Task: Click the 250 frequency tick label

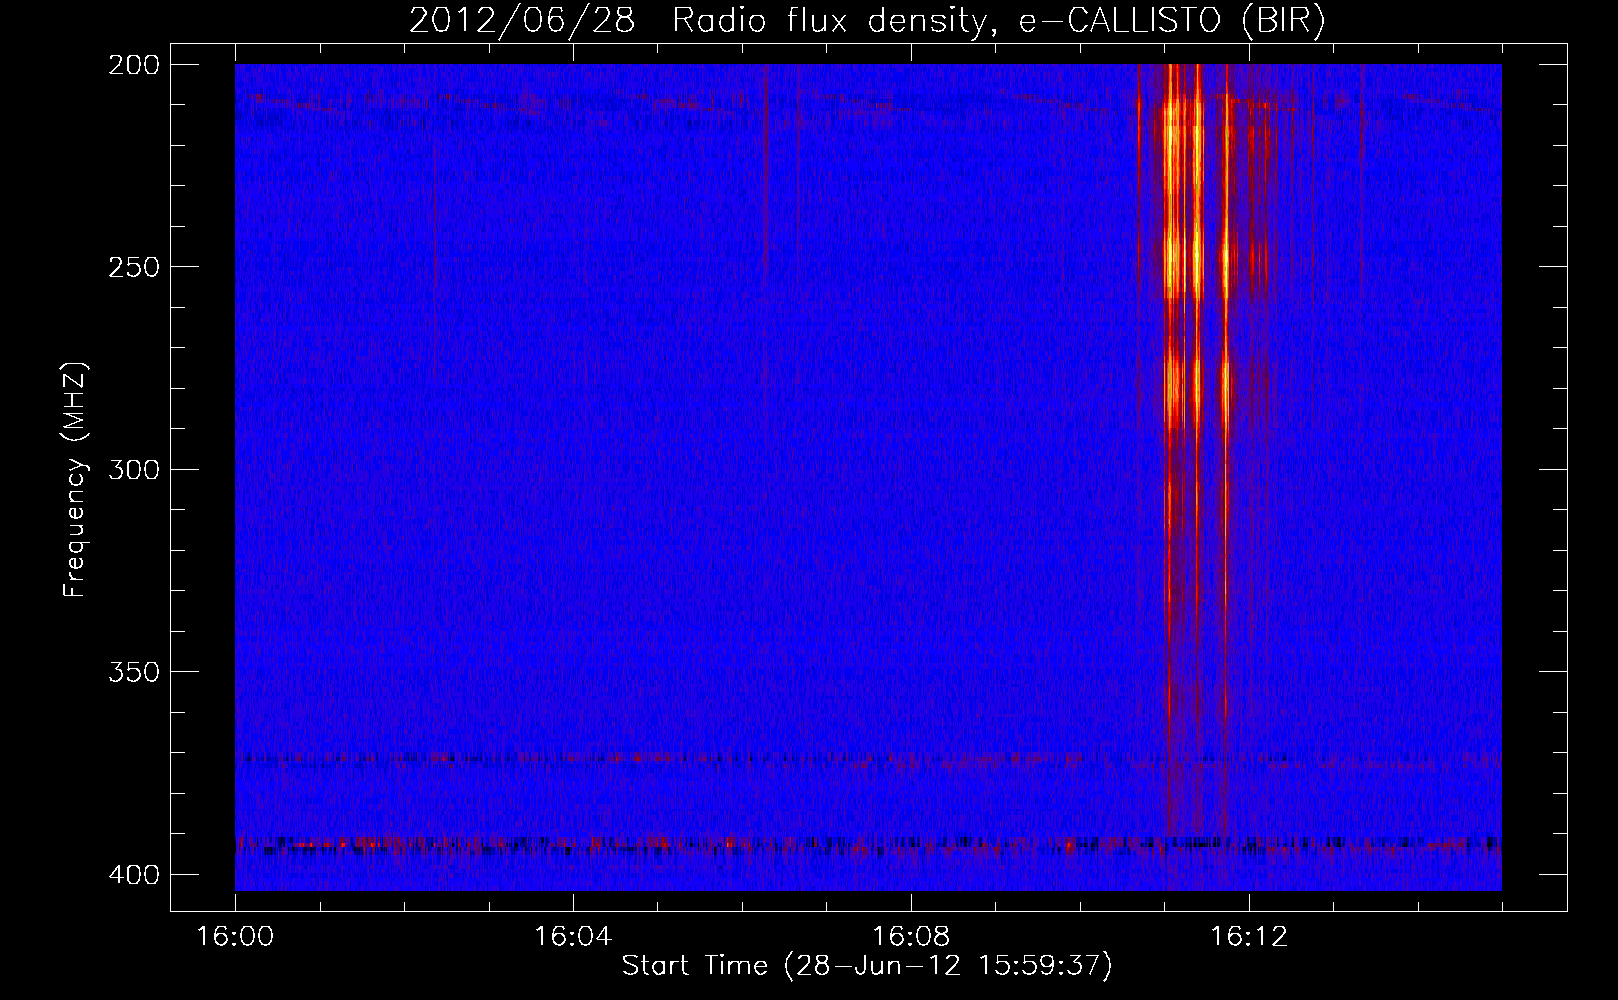Action: point(133,267)
